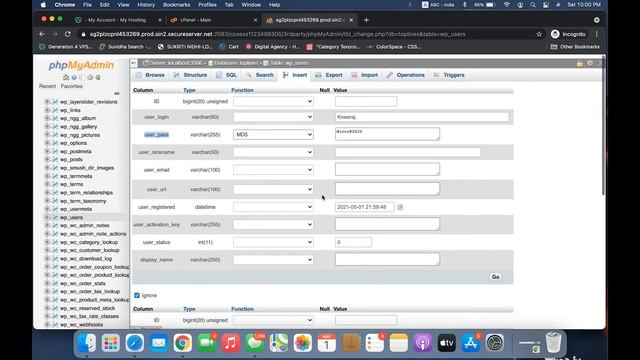The image size is (640, 360).
Task: Open the MD5 function dropdown for user_pass
Action: [273, 134]
